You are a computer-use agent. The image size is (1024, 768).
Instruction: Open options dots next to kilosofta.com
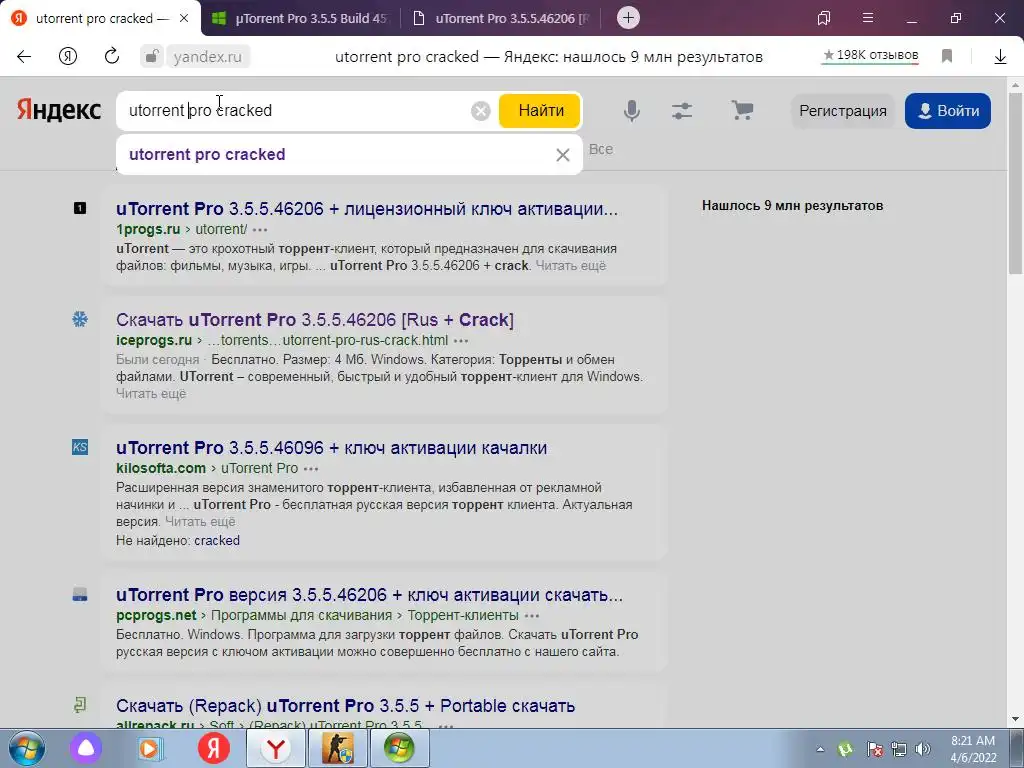(311, 469)
